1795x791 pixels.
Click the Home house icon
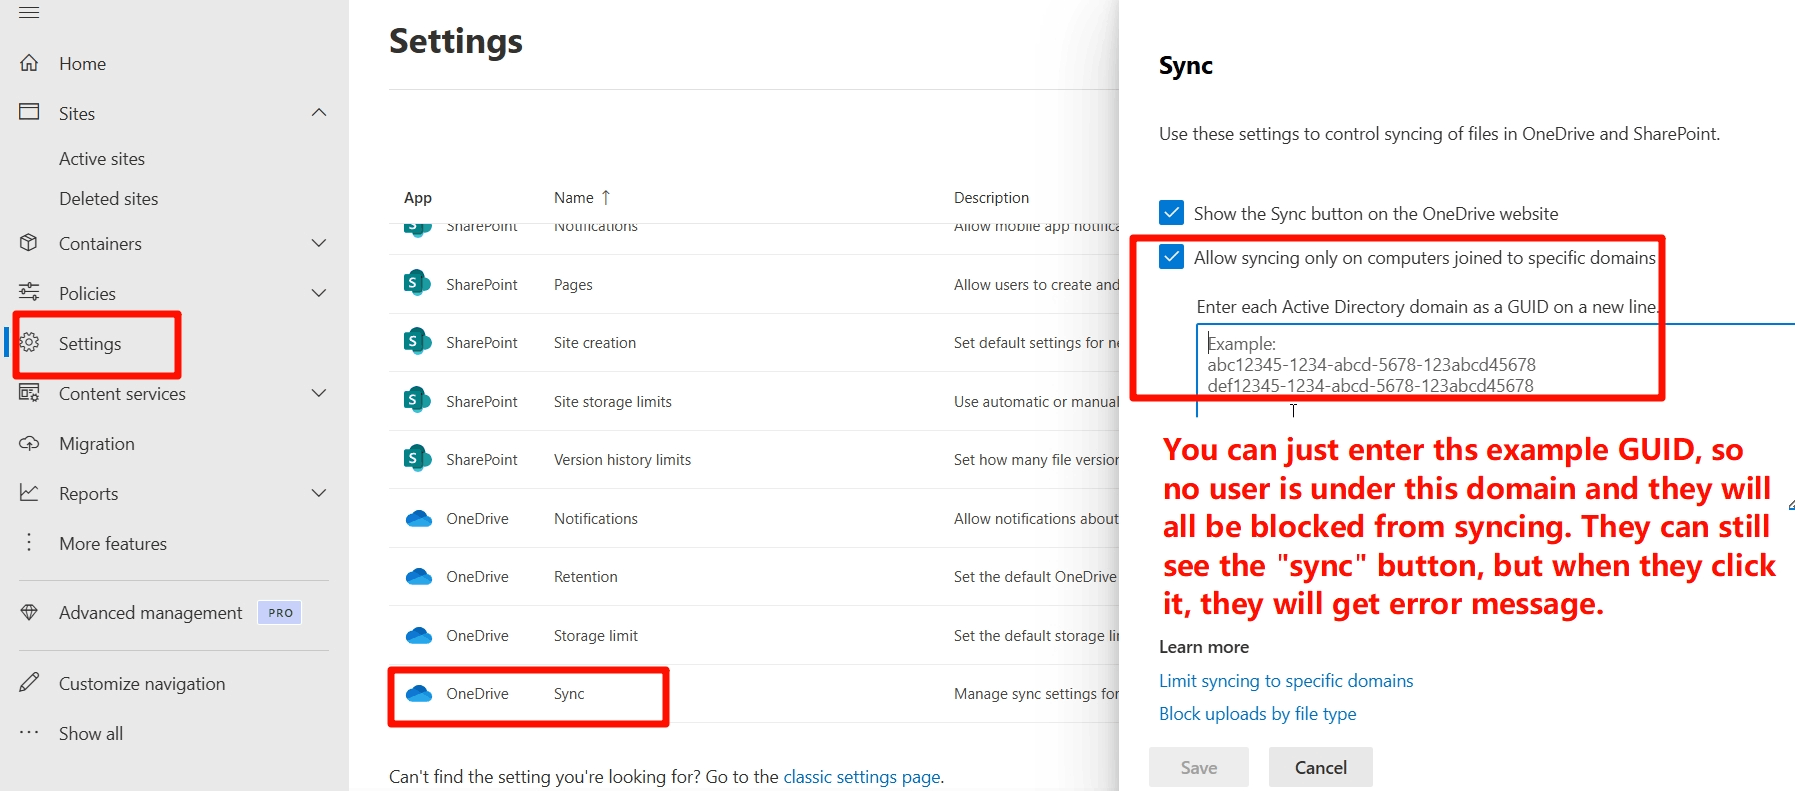coord(29,63)
